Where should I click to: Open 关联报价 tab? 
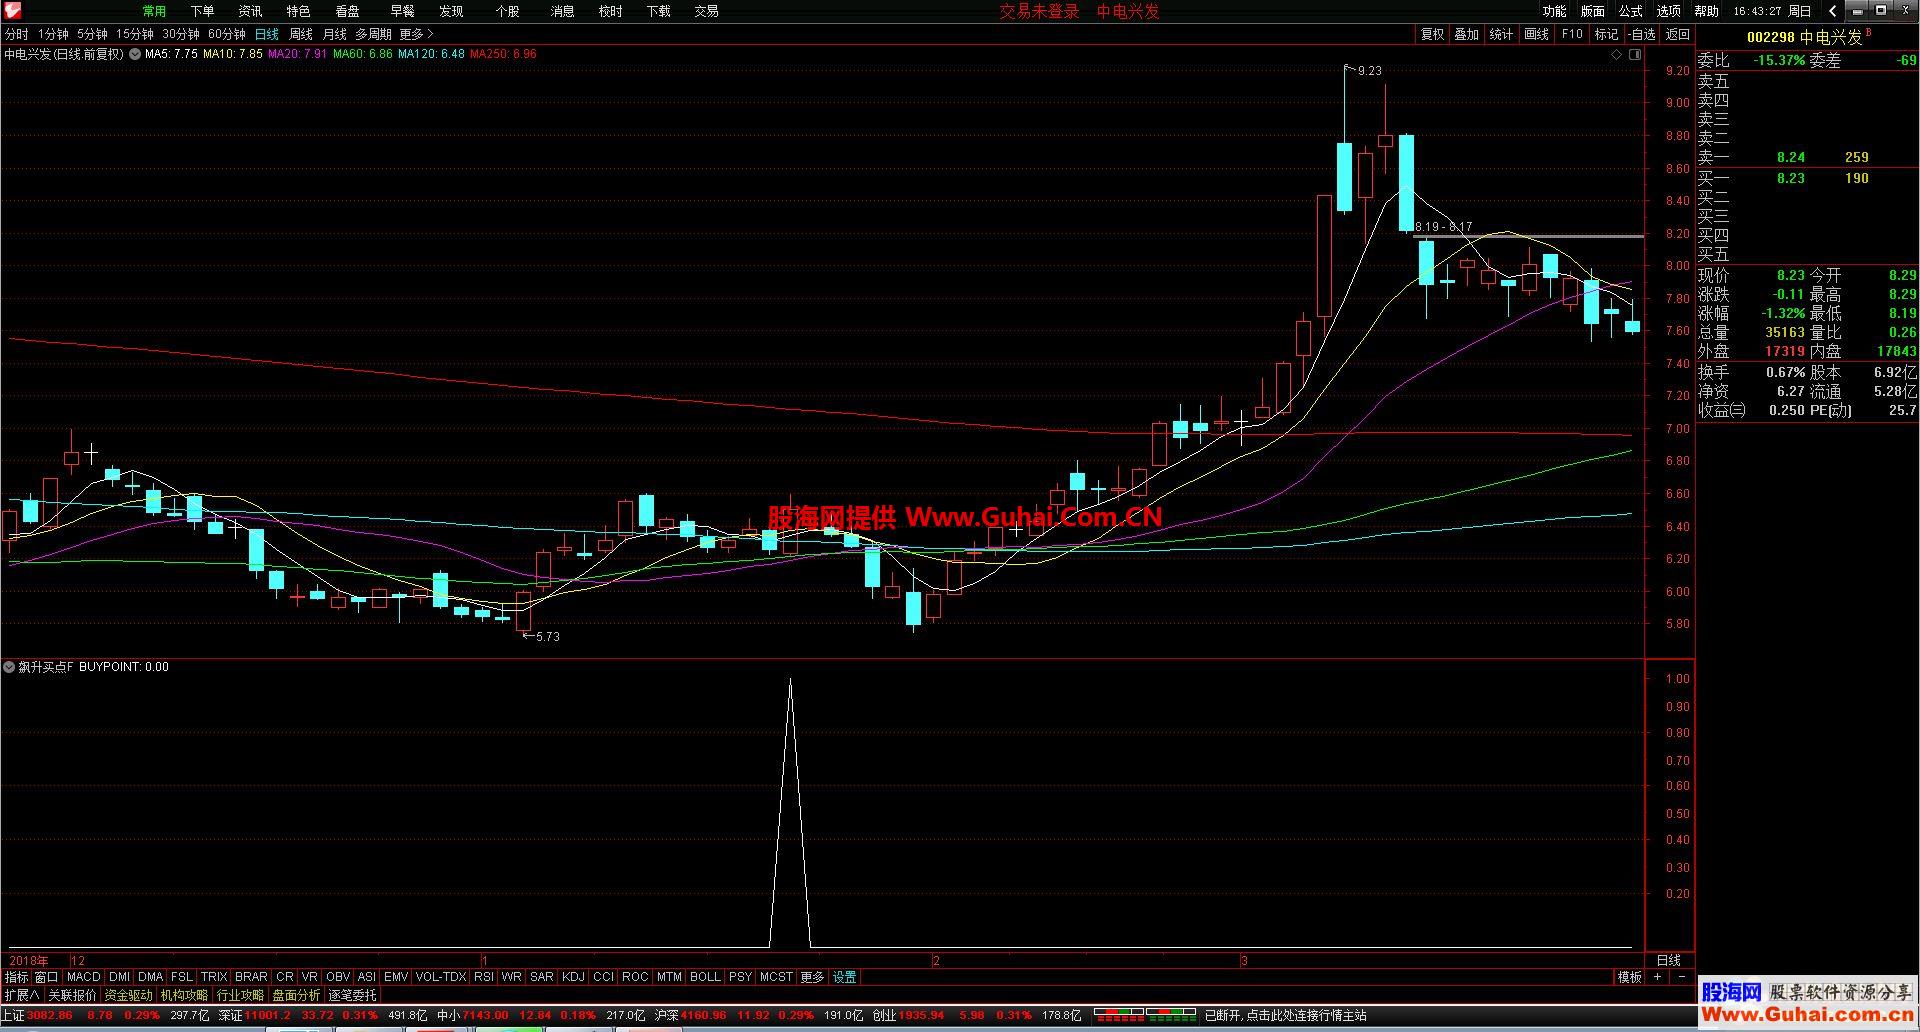click(x=72, y=995)
